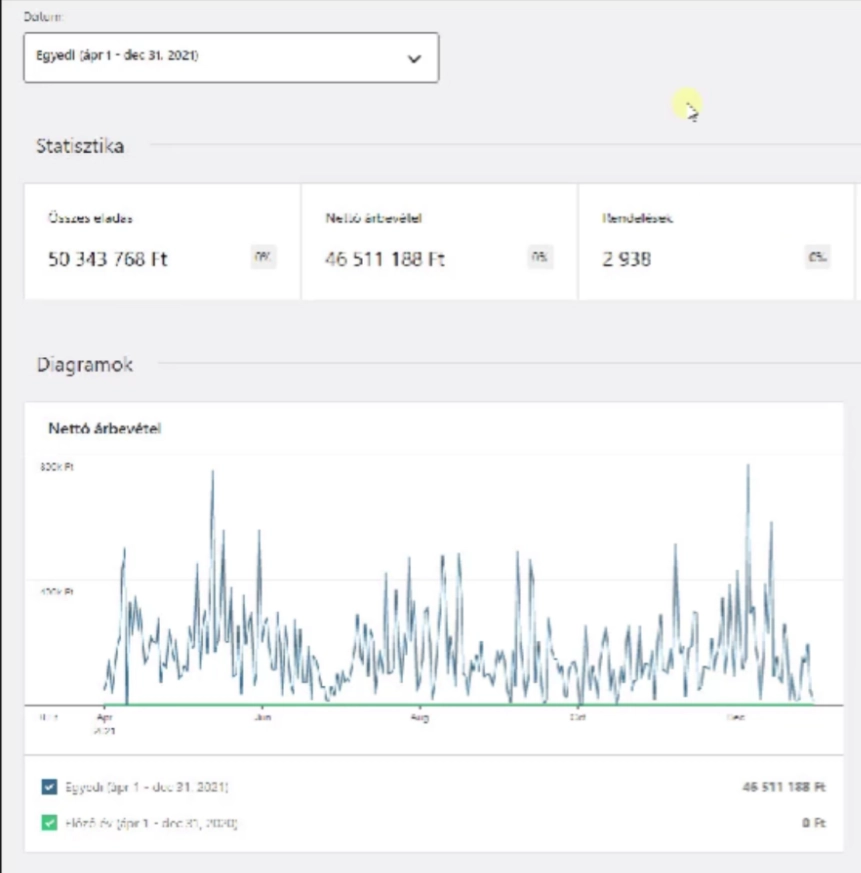Click the Diagramok section heading
This screenshot has height=873, width=861.
84,364
